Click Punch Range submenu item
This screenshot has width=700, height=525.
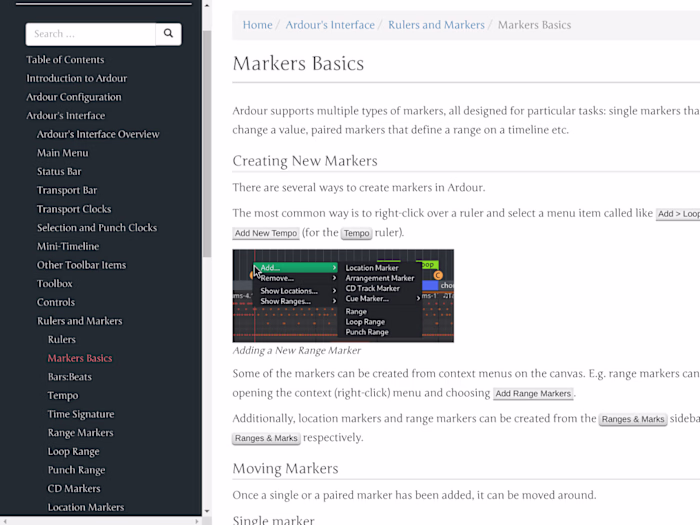[x=367, y=332]
